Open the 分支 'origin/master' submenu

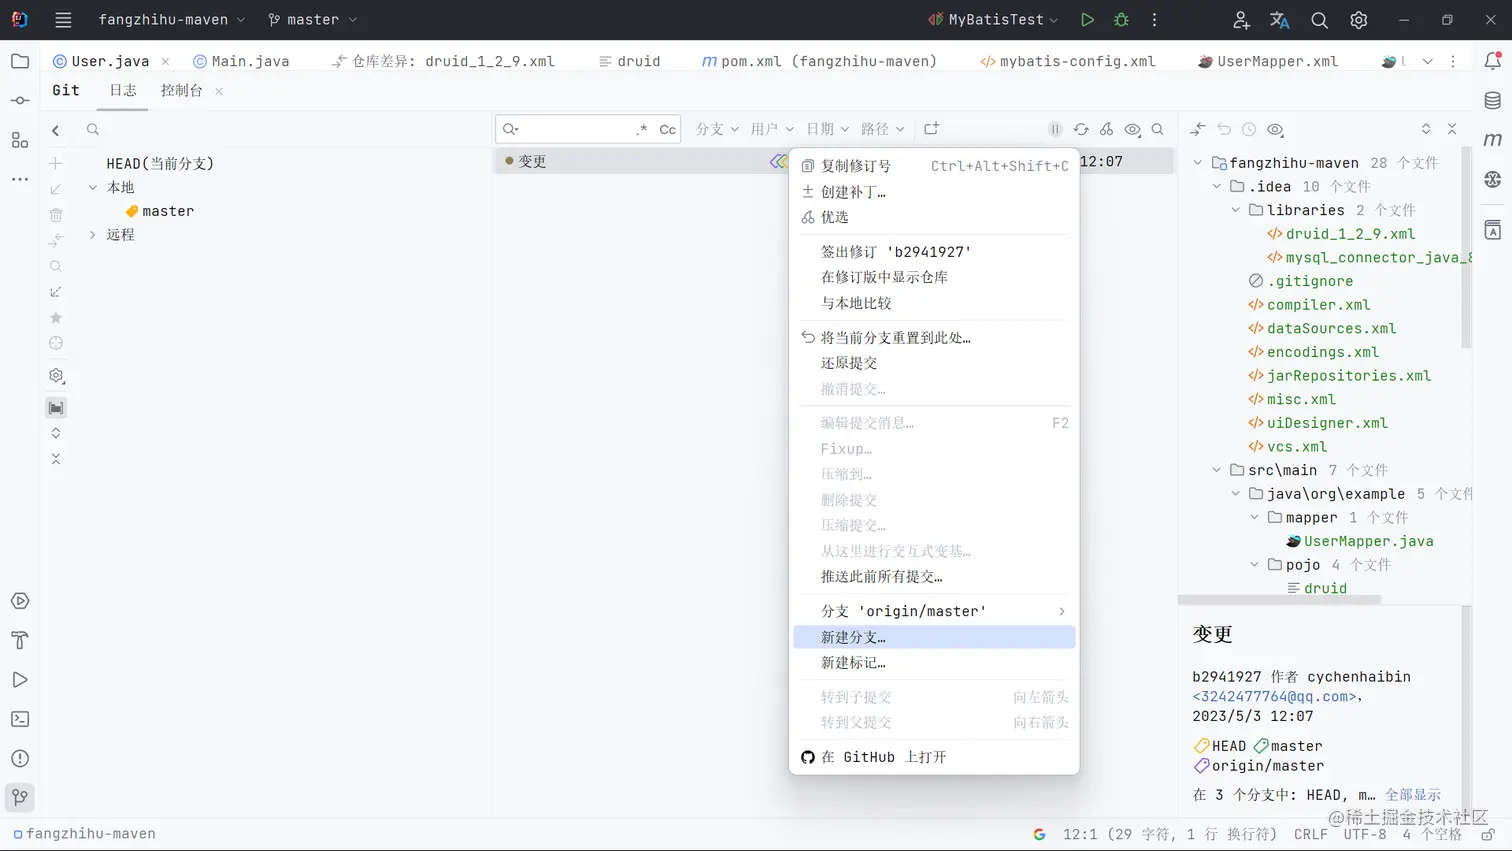click(x=934, y=611)
